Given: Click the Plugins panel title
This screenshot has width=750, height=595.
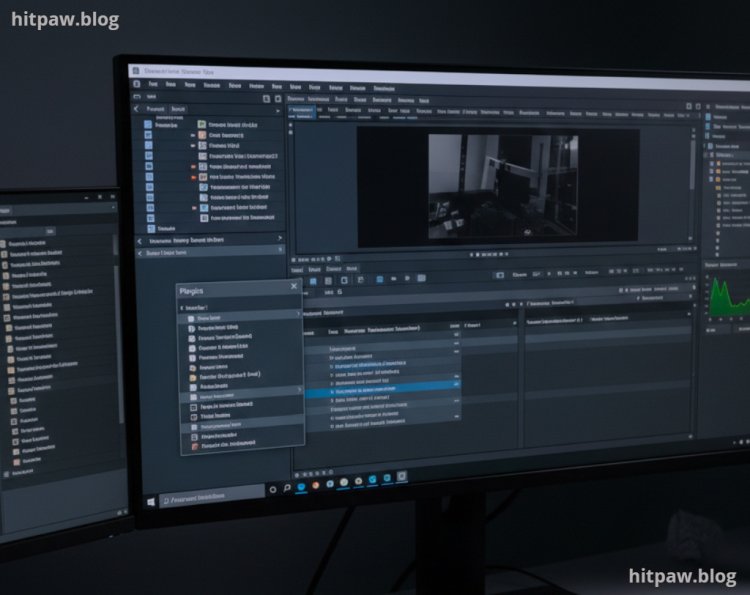Looking at the screenshot, I should coord(191,290).
